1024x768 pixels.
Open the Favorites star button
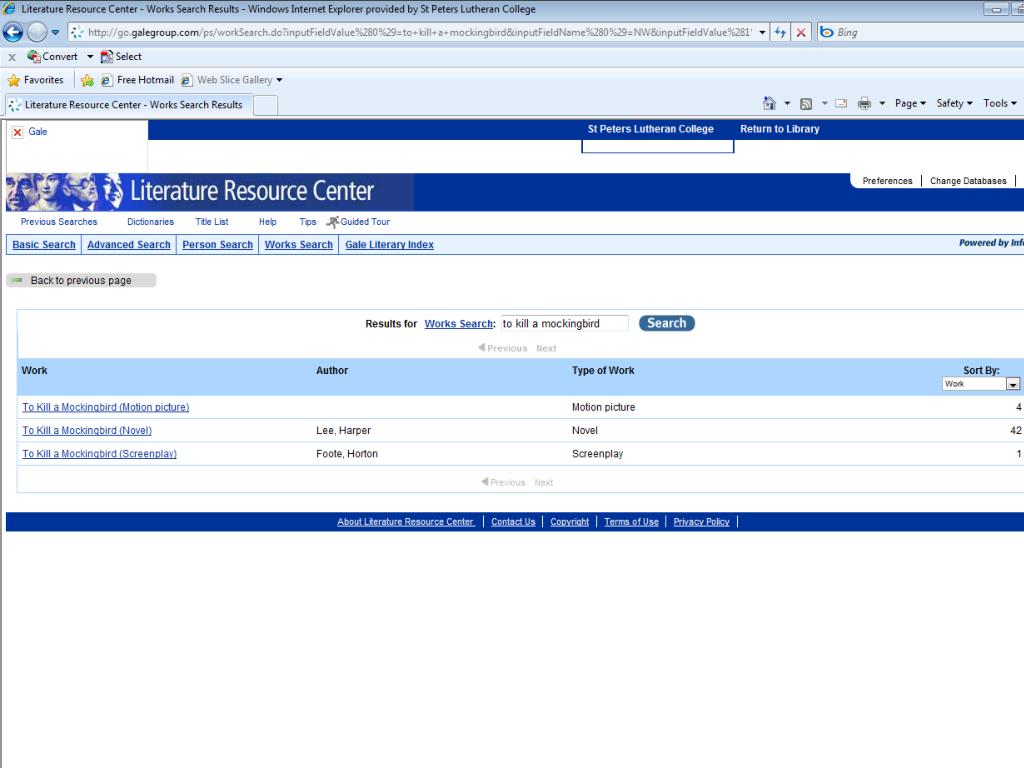pos(35,80)
